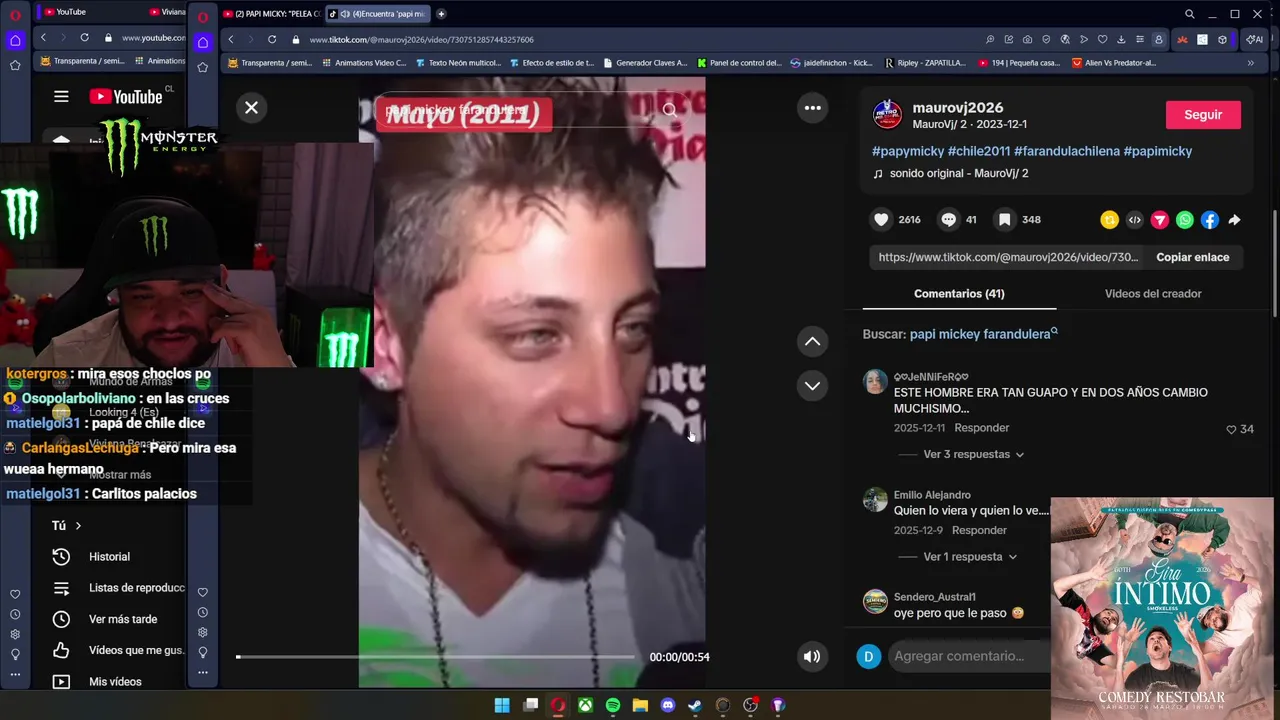The image size is (1280, 720).
Task: Open 'Mis vídeos' in YouTube sidebar
Action: point(115,681)
